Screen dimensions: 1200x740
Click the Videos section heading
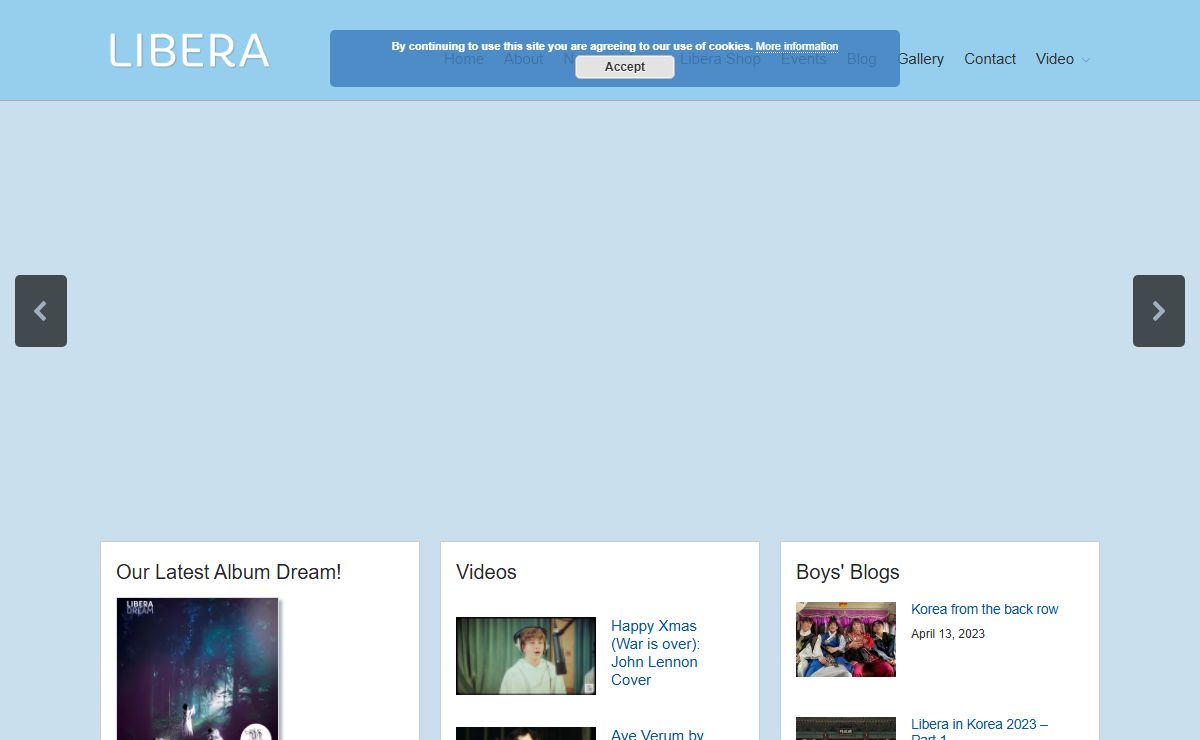click(486, 572)
